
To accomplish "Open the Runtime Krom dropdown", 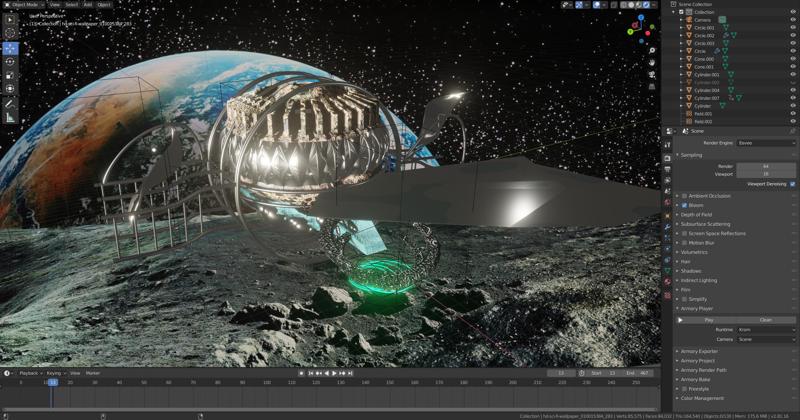I will (766, 330).
